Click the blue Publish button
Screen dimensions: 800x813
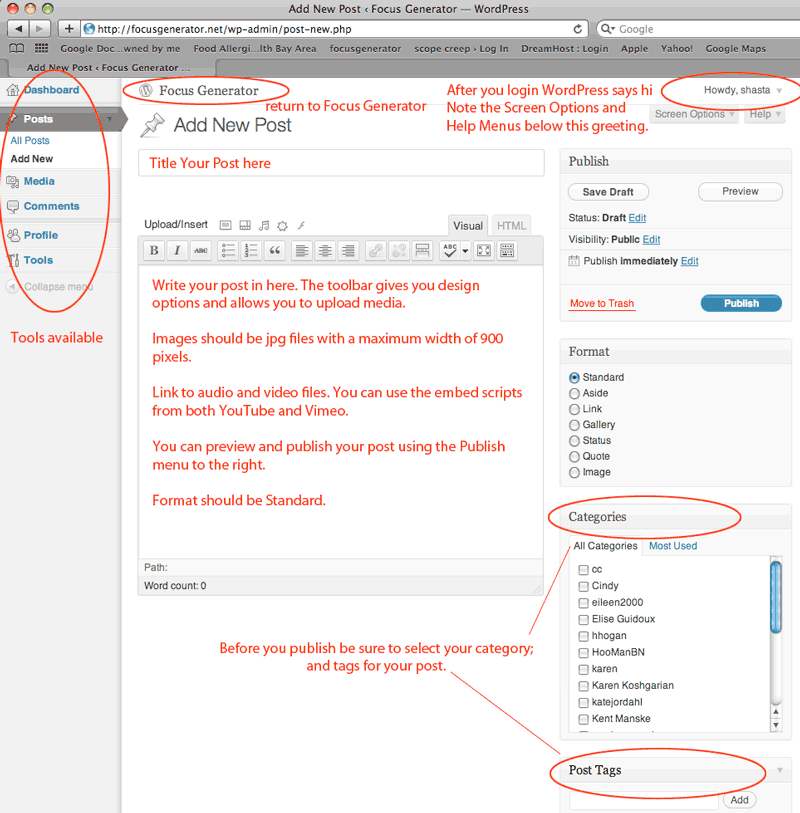click(741, 303)
